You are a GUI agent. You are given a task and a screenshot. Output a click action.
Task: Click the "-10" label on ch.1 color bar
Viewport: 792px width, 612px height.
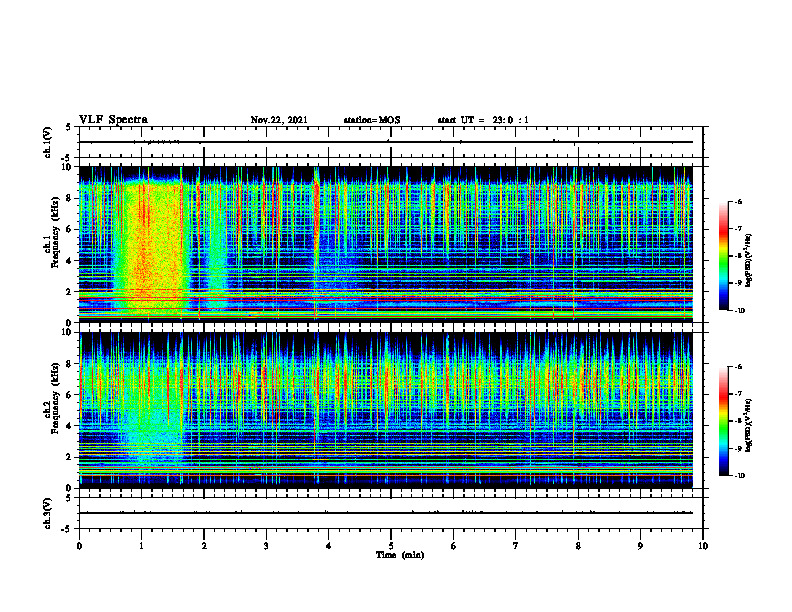click(x=739, y=311)
